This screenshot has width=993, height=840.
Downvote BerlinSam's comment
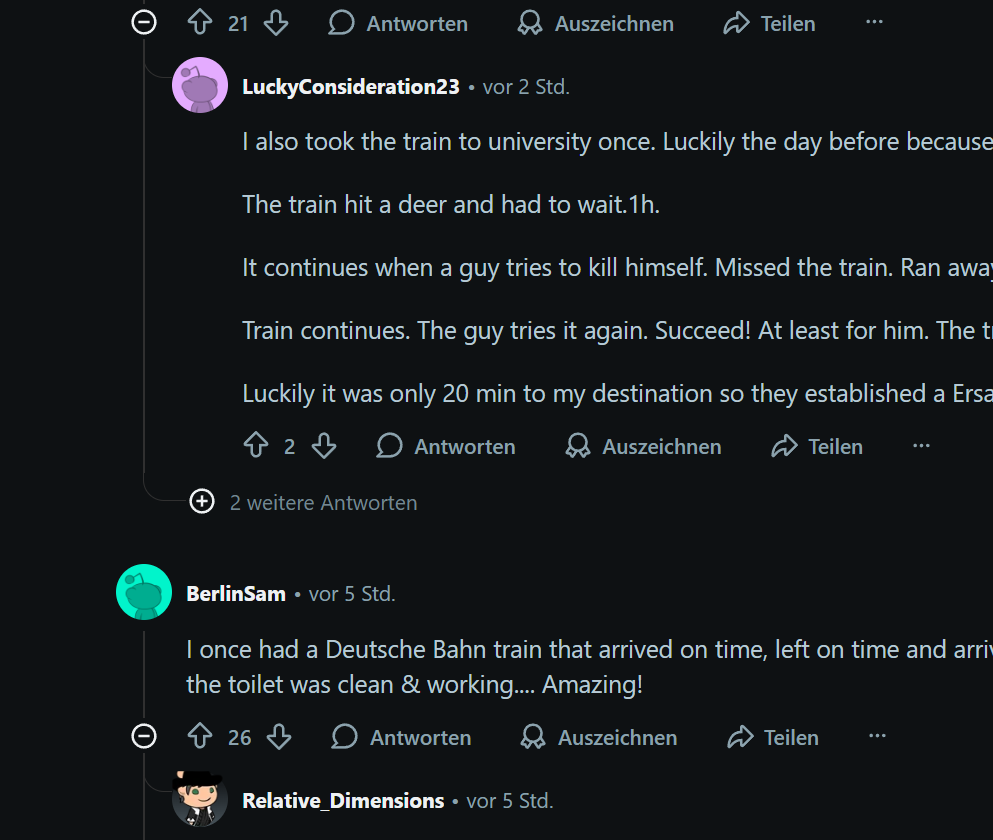[x=279, y=737]
